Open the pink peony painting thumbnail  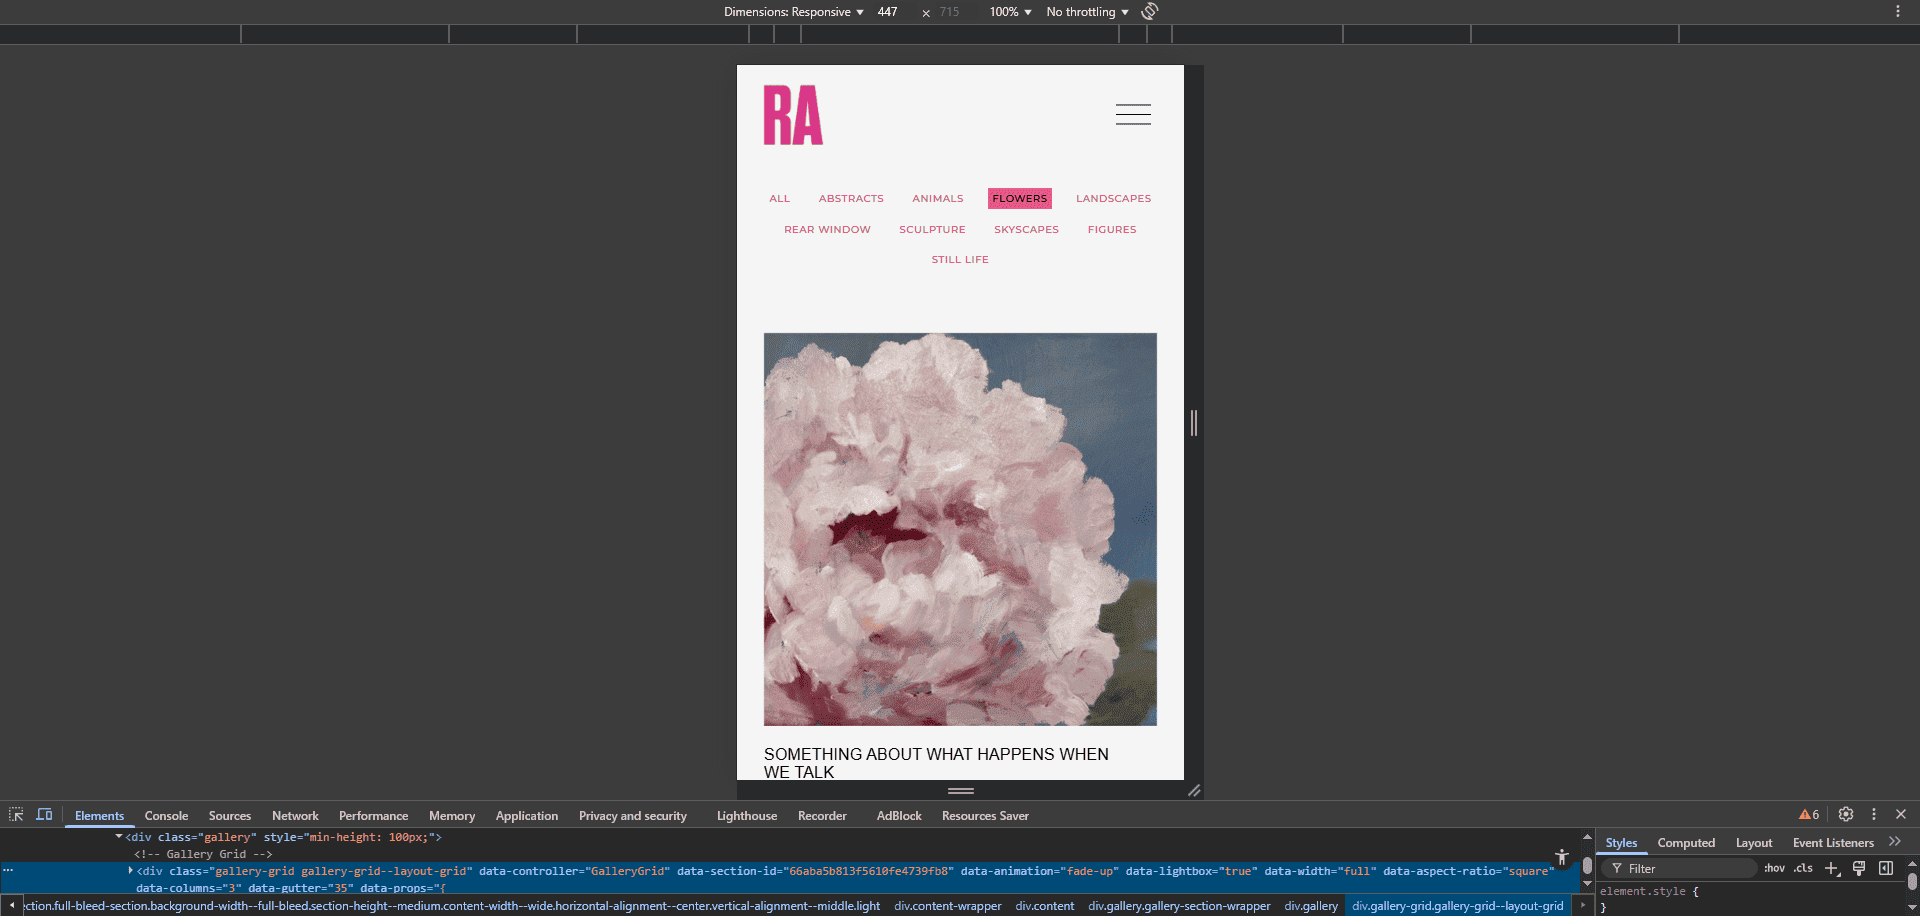pyautogui.click(x=960, y=529)
